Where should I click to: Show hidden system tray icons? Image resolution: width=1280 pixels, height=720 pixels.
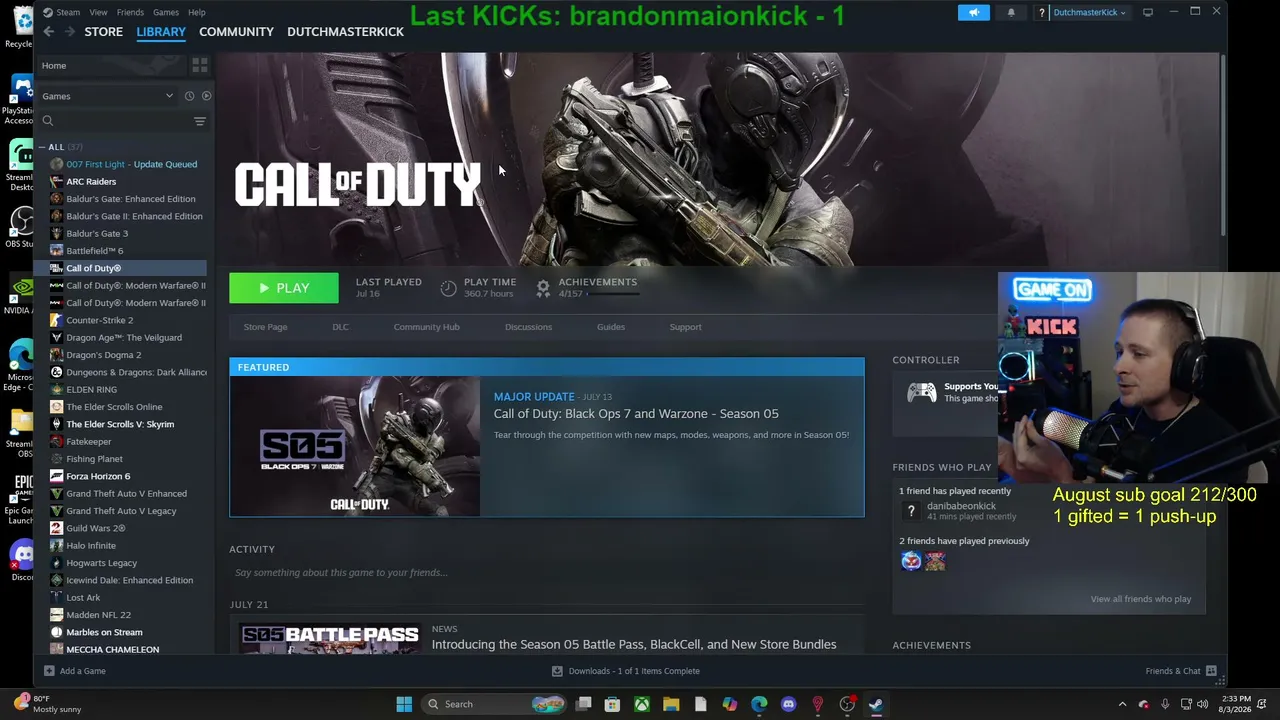[1122, 704]
